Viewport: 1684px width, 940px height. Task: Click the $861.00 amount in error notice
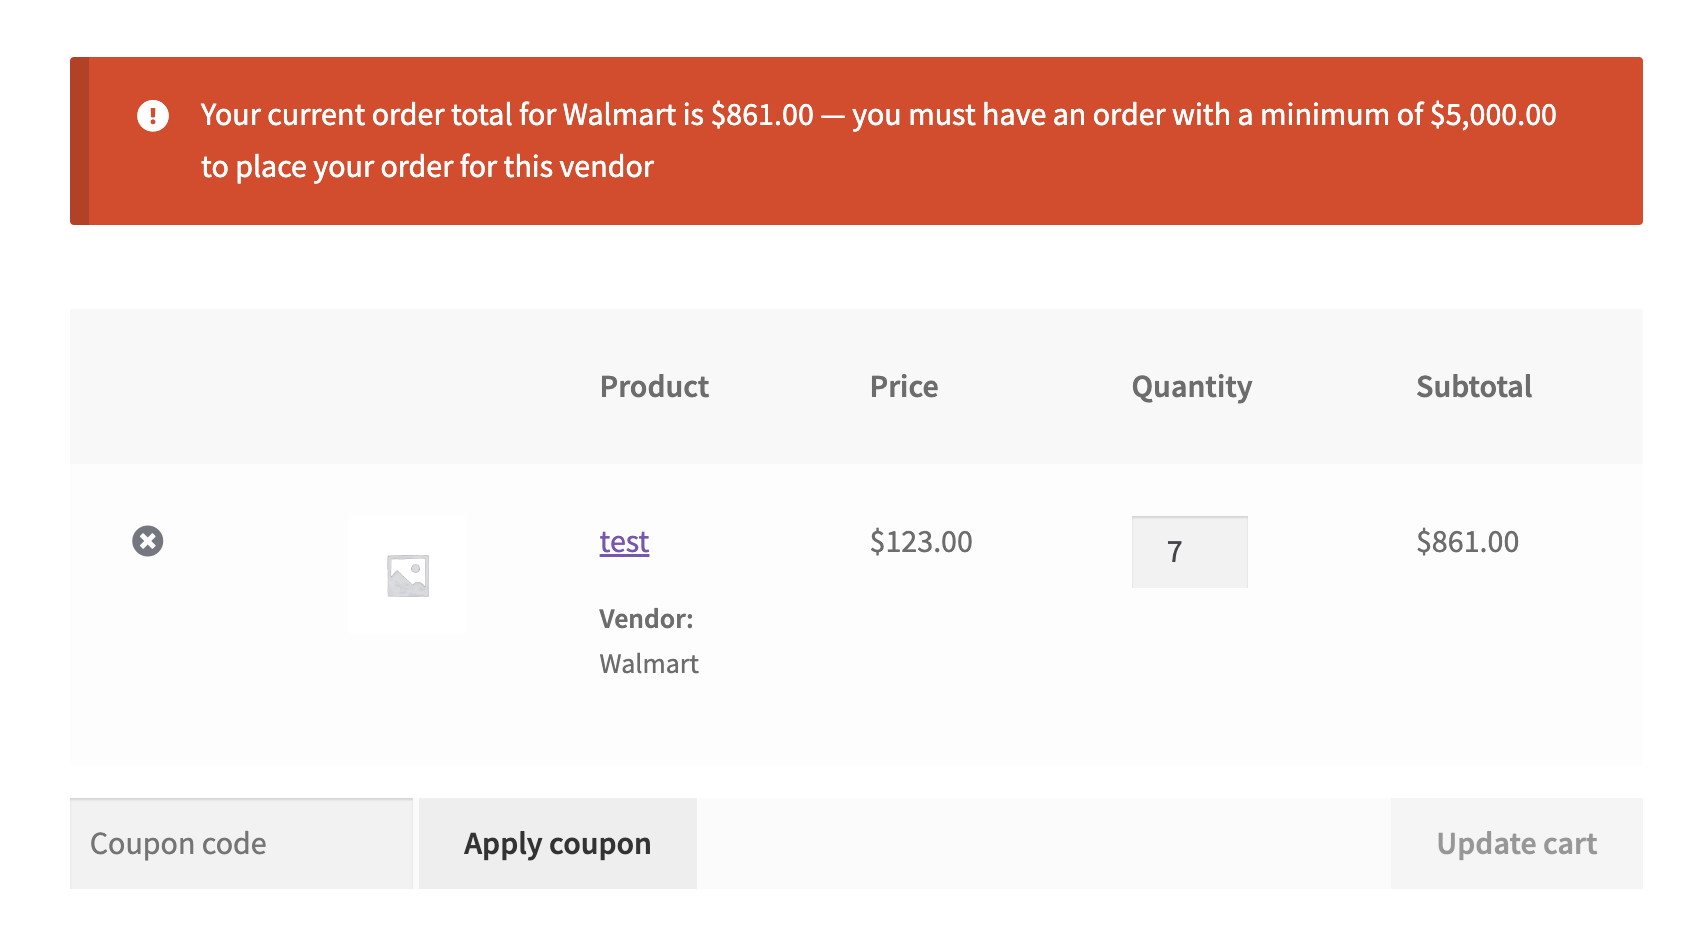762,115
